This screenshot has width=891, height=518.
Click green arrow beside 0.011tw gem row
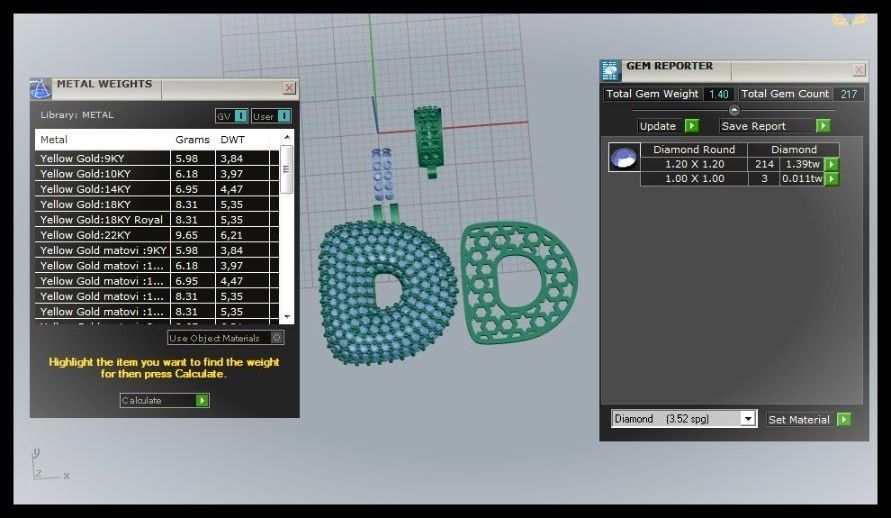[831, 179]
